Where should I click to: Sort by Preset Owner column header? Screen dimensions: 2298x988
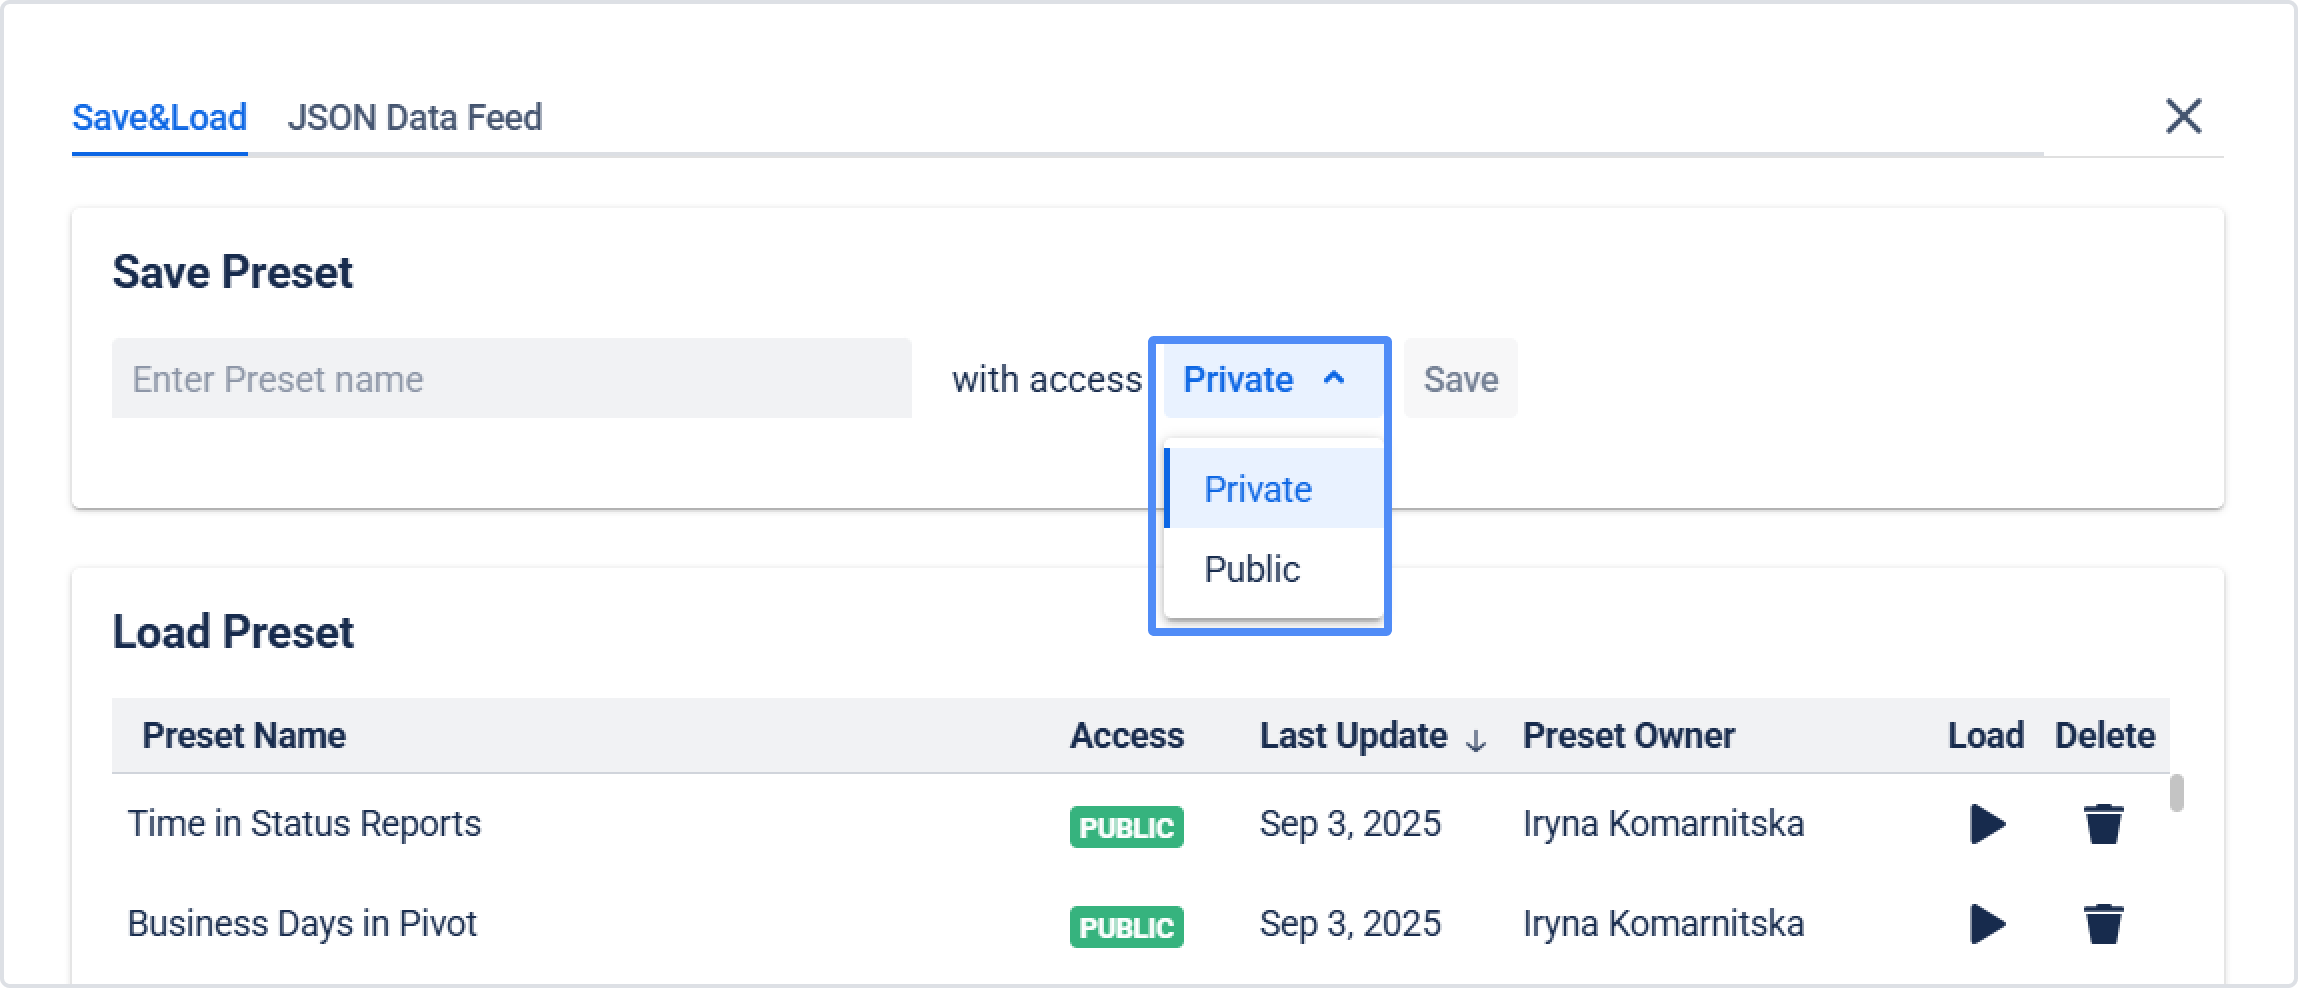(x=1628, y=736)
